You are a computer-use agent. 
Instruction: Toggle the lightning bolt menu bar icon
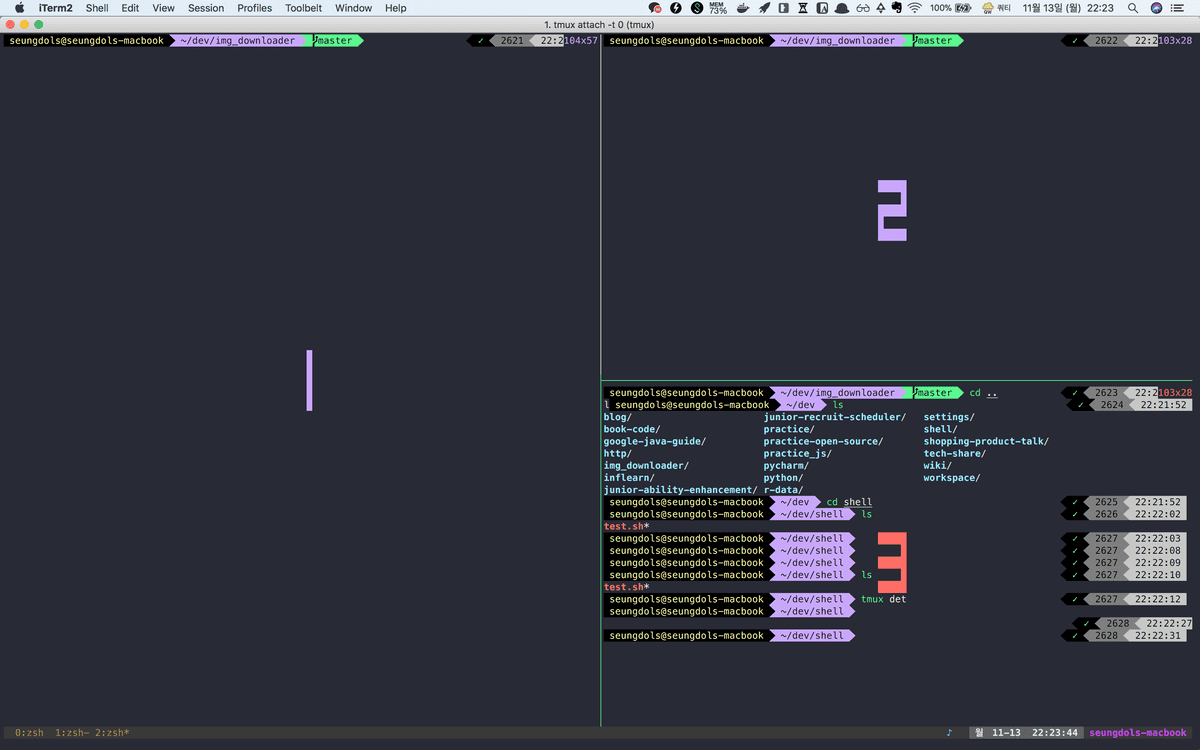click(x=676, y=8)
